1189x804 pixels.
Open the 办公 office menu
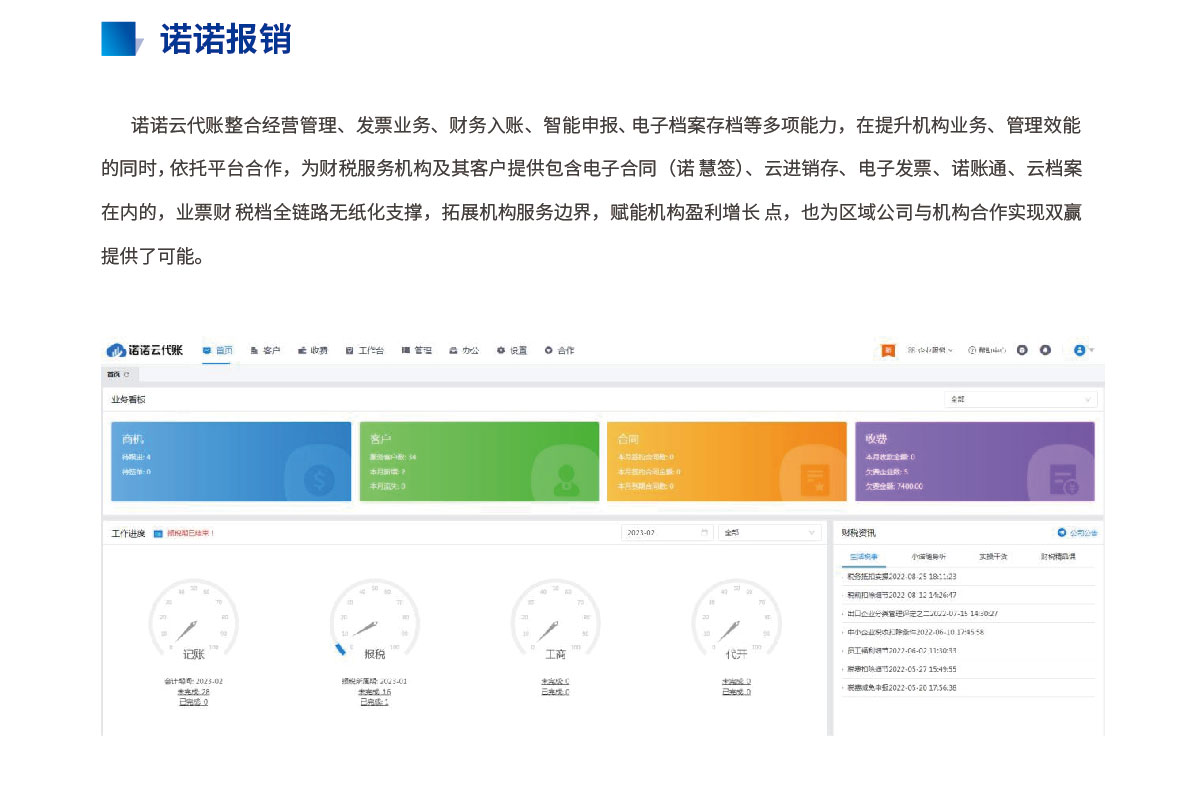tap(464, 350)
